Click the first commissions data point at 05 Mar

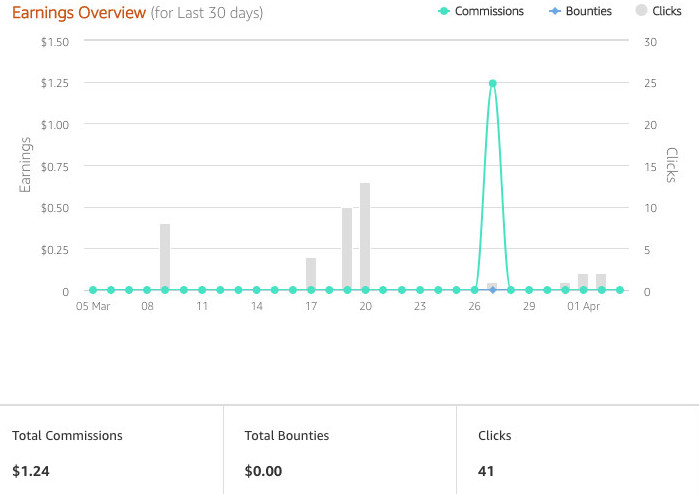click(x=92, y=290)
